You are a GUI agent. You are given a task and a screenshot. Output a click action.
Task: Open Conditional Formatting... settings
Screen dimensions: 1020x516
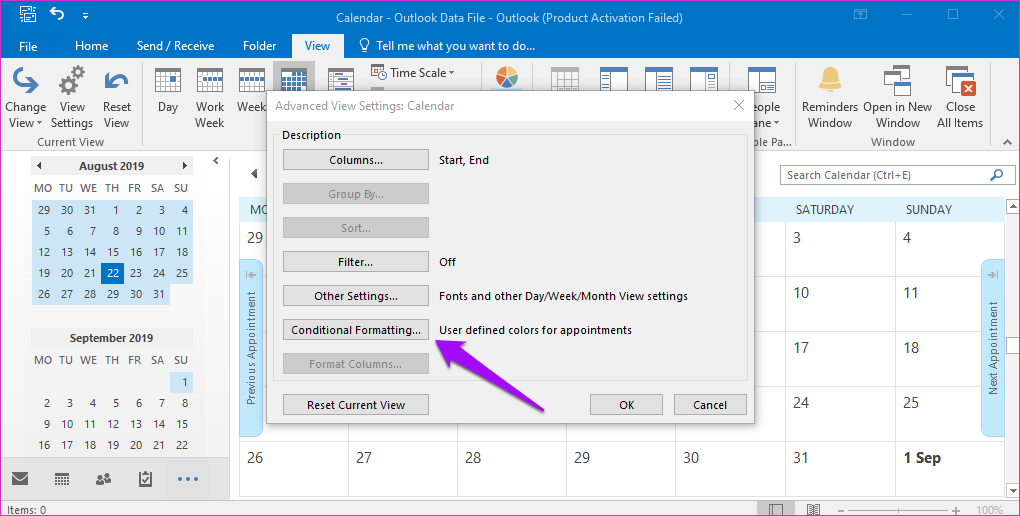tap(356, 330)
